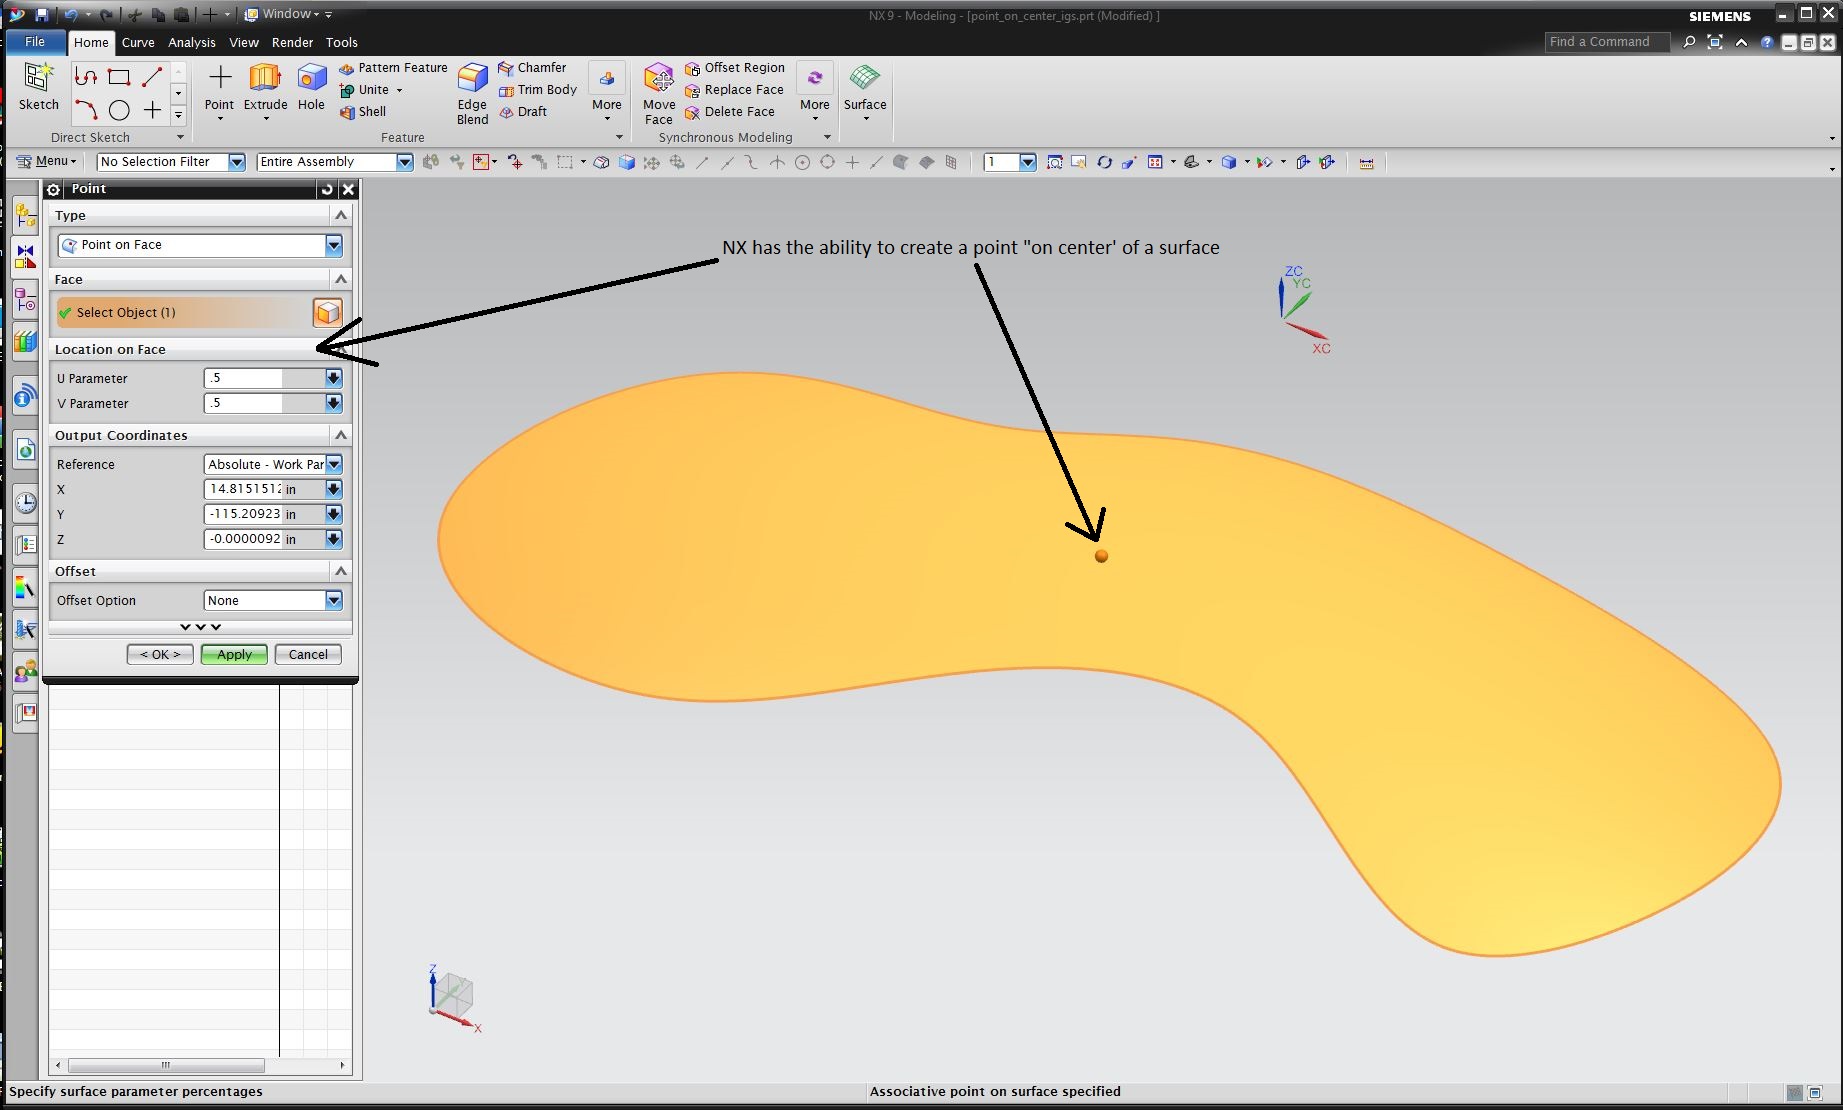Open the Curve ribbon tab
This screenshot has width=1843, height=1110.
138,43
